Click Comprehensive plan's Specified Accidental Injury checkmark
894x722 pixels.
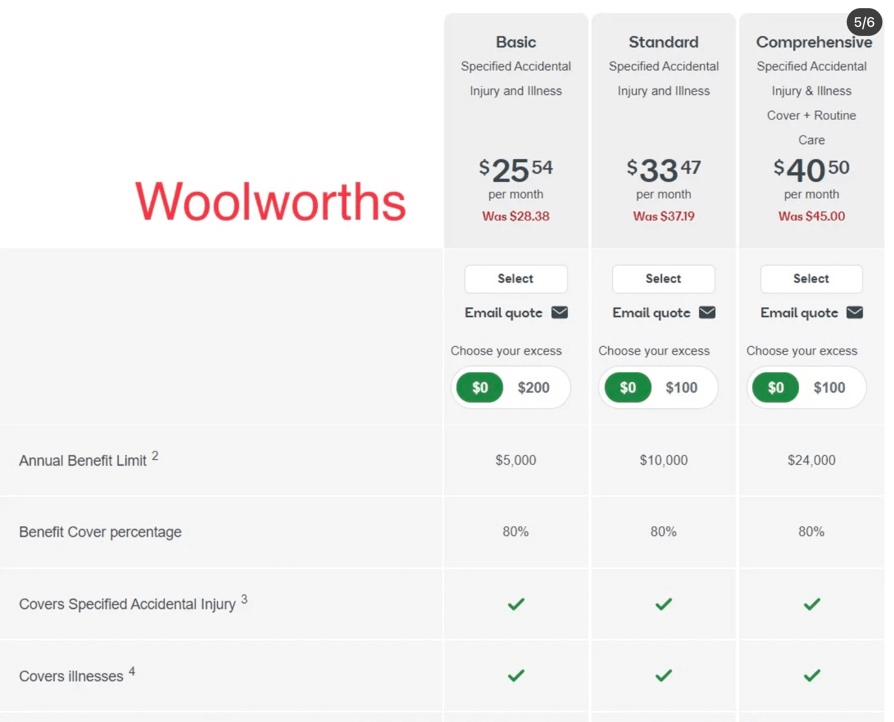click(812, 604)
